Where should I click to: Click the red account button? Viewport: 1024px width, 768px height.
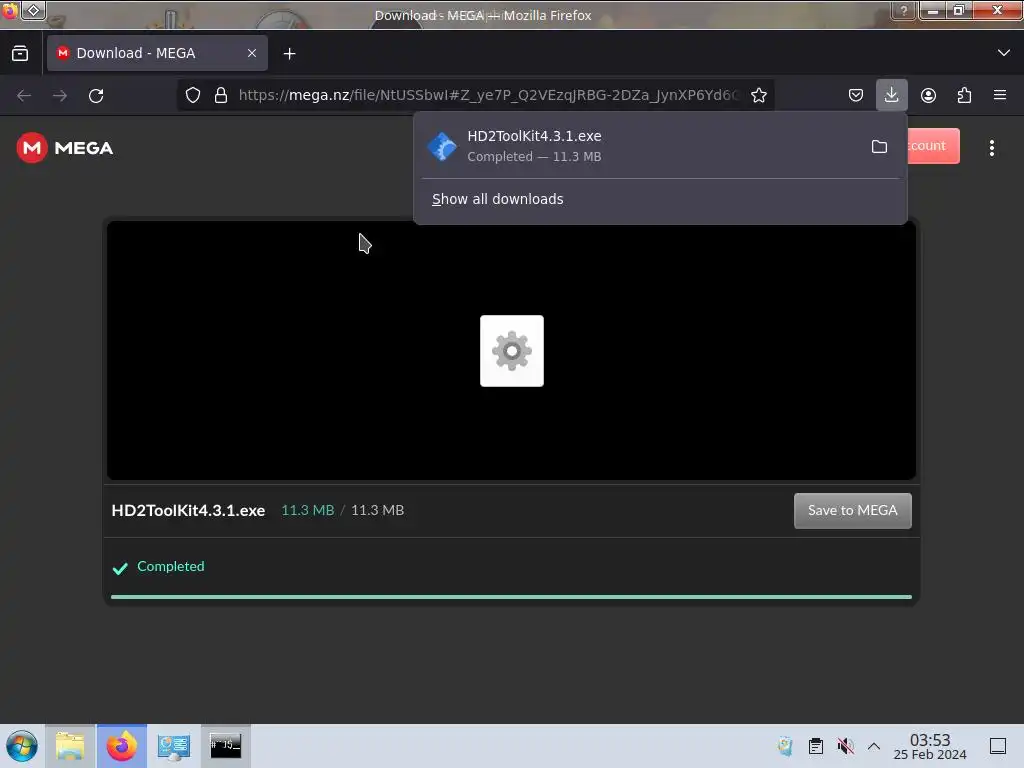(x=933, y=146)
